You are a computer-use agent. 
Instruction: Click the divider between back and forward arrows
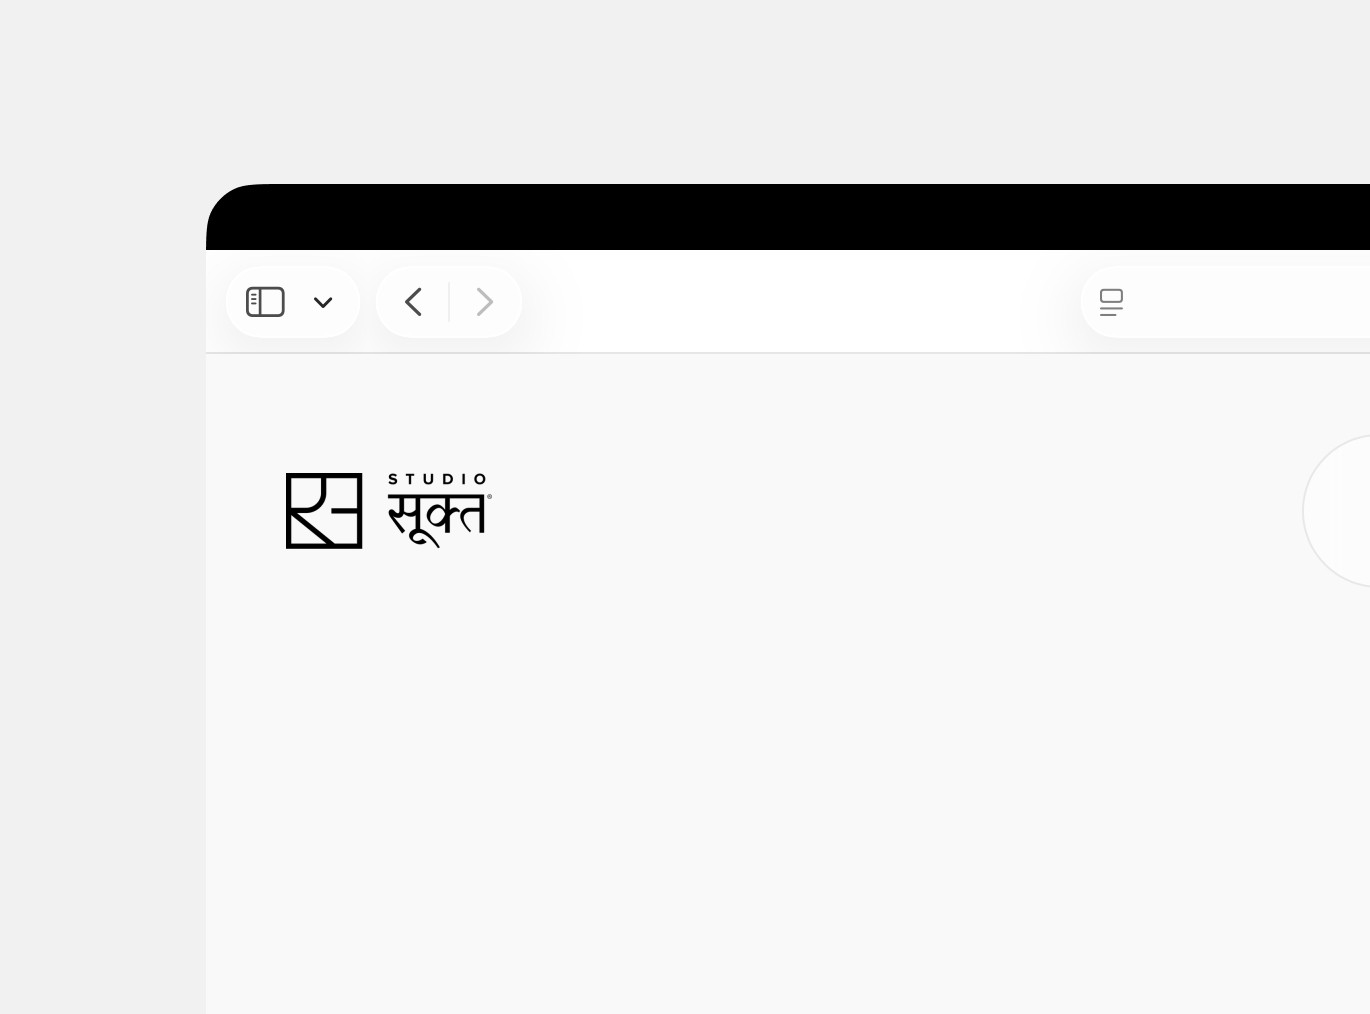click(449, 302)
